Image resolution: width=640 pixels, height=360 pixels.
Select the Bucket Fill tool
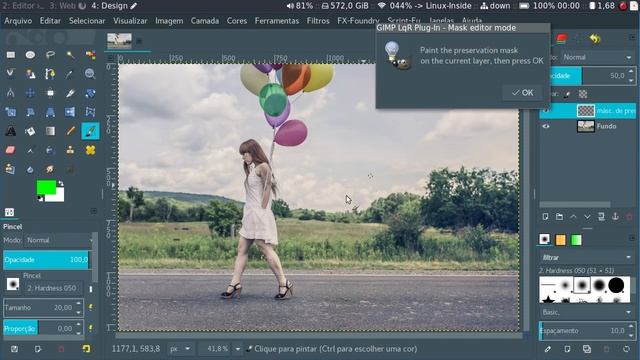tap(30, 131)
